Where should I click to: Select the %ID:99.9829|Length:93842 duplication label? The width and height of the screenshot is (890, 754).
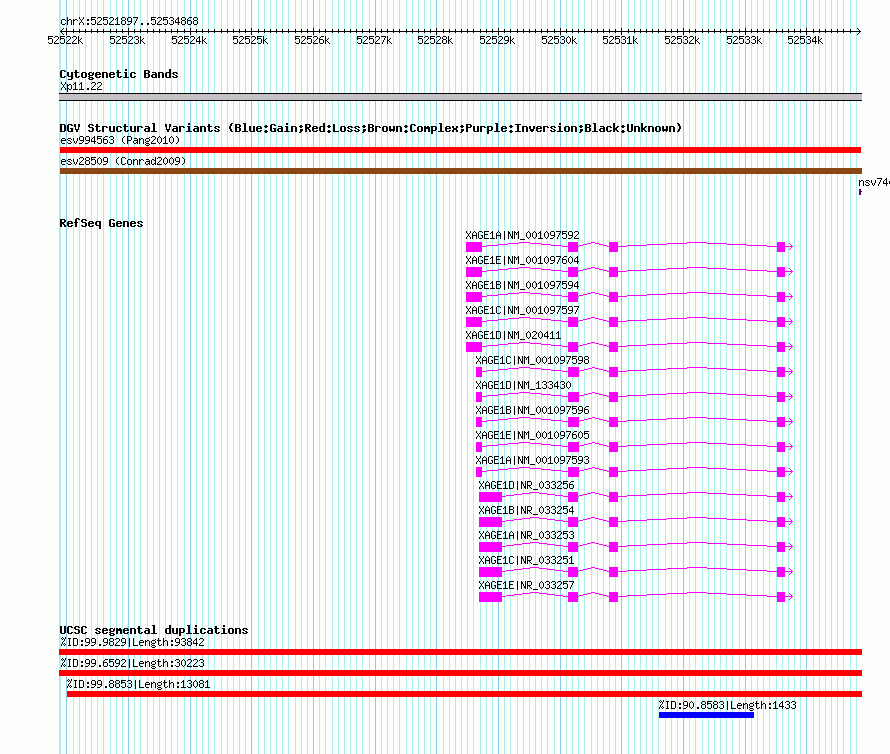tap(132, 642)
